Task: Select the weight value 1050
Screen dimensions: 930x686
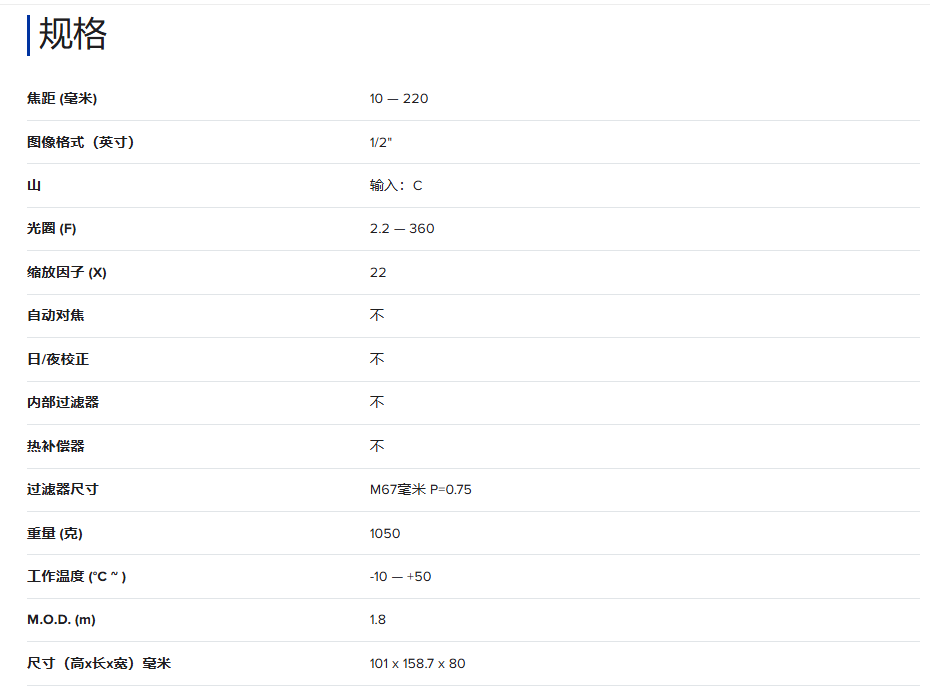Action: pos(385,533)
